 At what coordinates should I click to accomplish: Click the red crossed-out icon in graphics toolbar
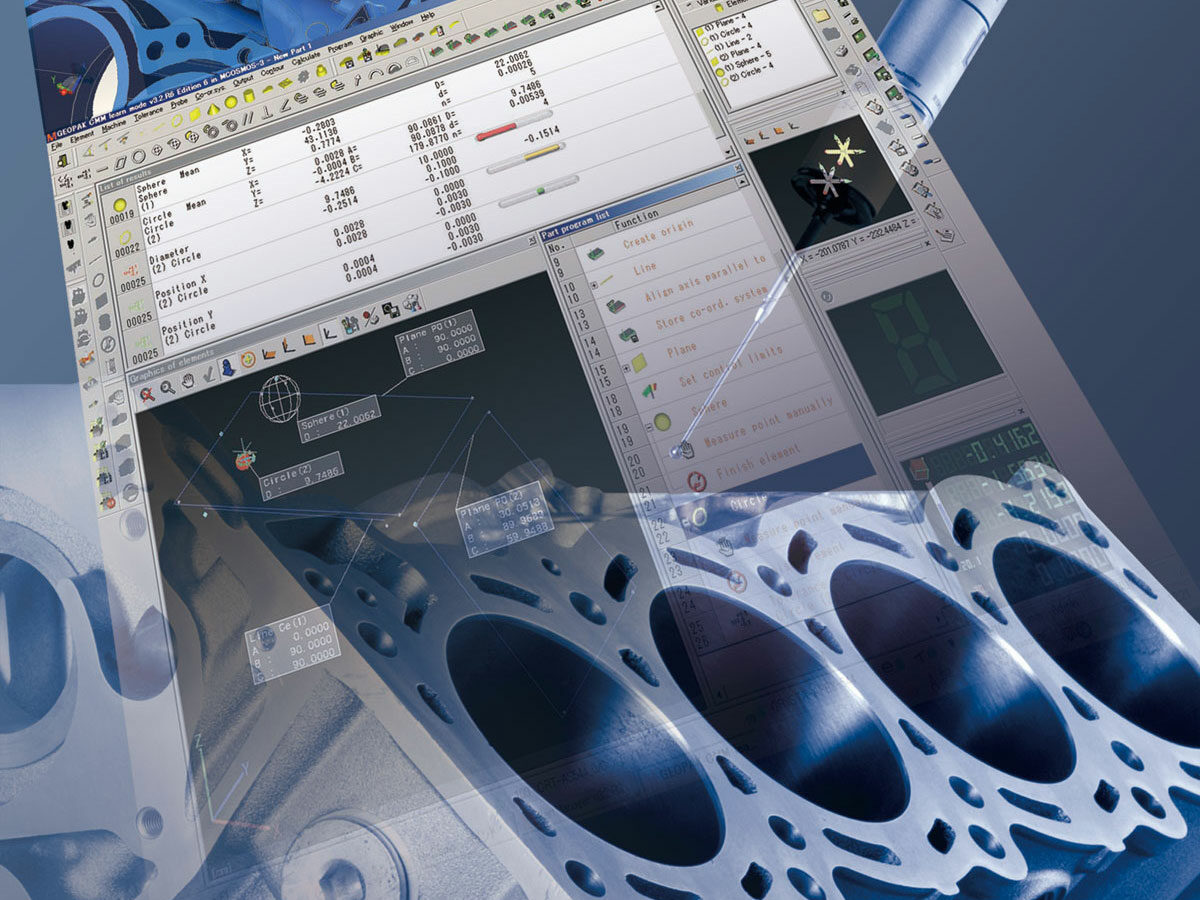(x=147, y=394)
